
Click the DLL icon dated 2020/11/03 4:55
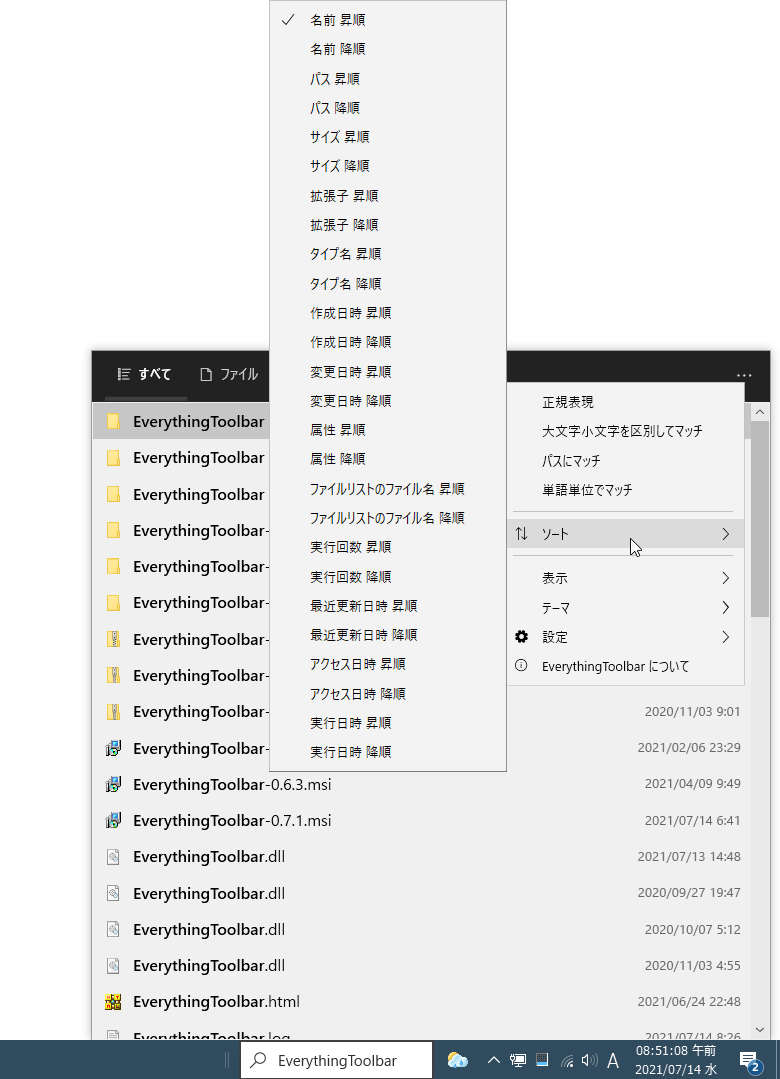click(x=114, y=965)
